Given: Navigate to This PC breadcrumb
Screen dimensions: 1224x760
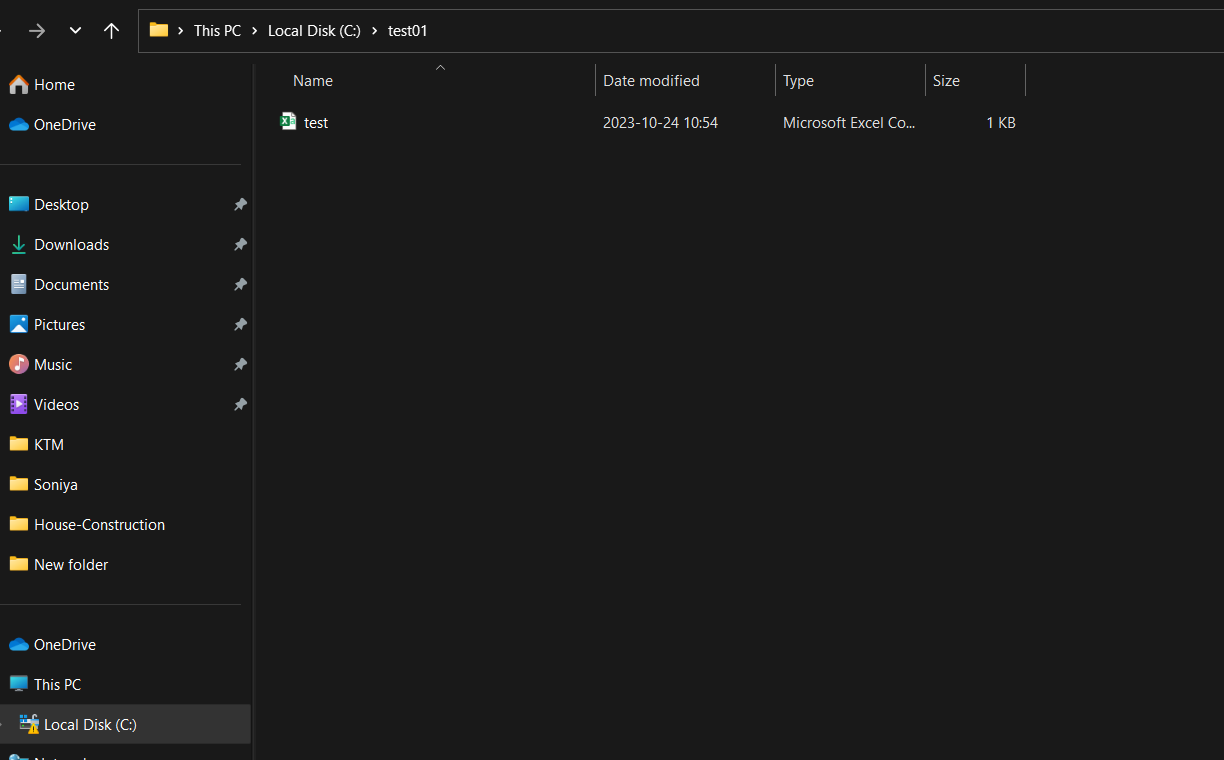Looking at the screenshot, I should (x=217, y=31).
